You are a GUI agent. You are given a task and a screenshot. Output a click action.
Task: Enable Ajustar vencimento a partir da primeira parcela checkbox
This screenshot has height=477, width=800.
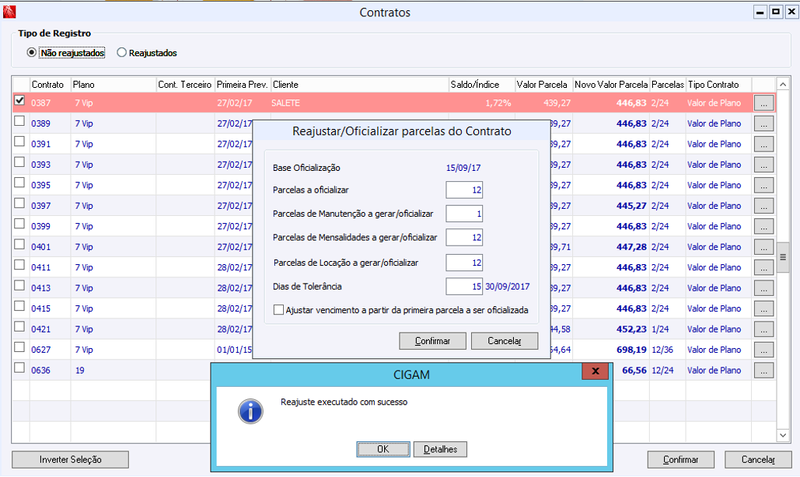279,310
